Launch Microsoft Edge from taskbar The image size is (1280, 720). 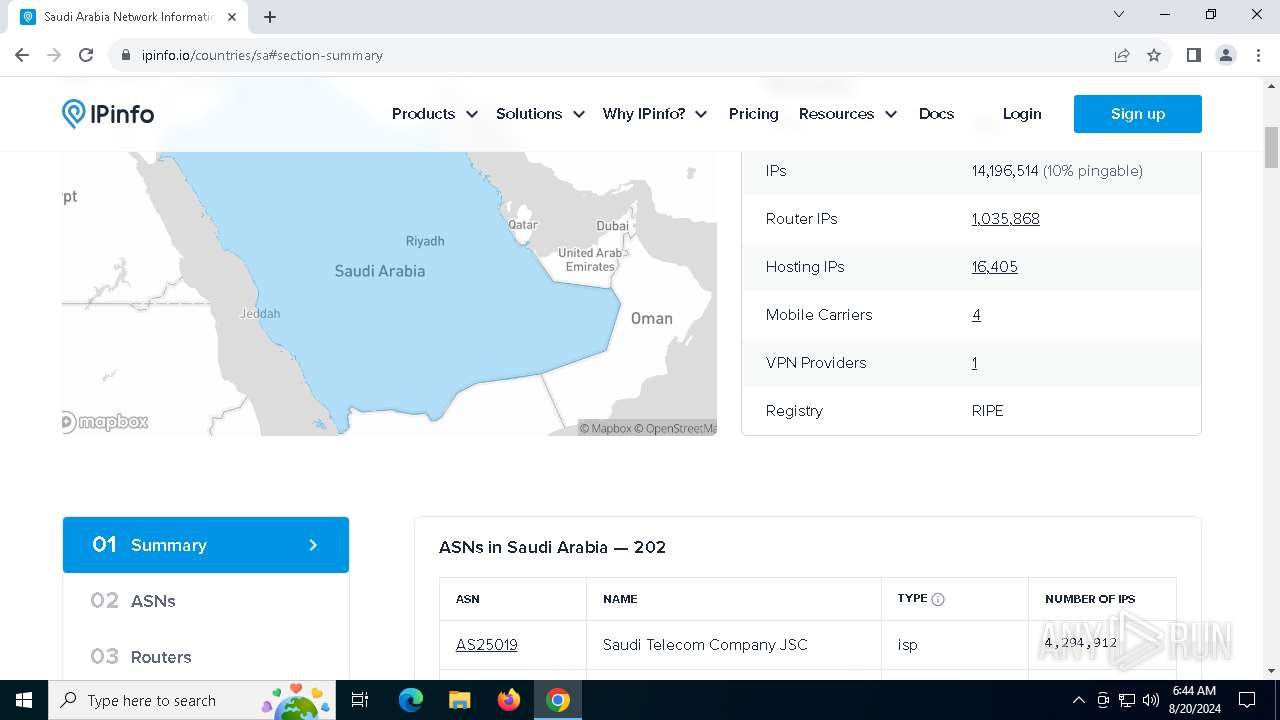(411, 700)
